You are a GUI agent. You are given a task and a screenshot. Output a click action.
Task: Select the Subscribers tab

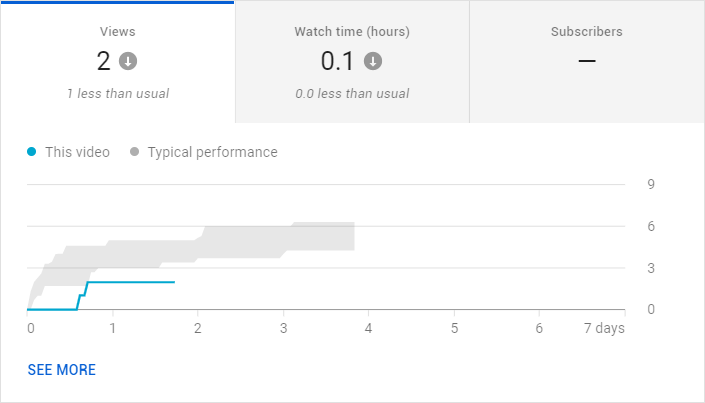tap(587, 62)
